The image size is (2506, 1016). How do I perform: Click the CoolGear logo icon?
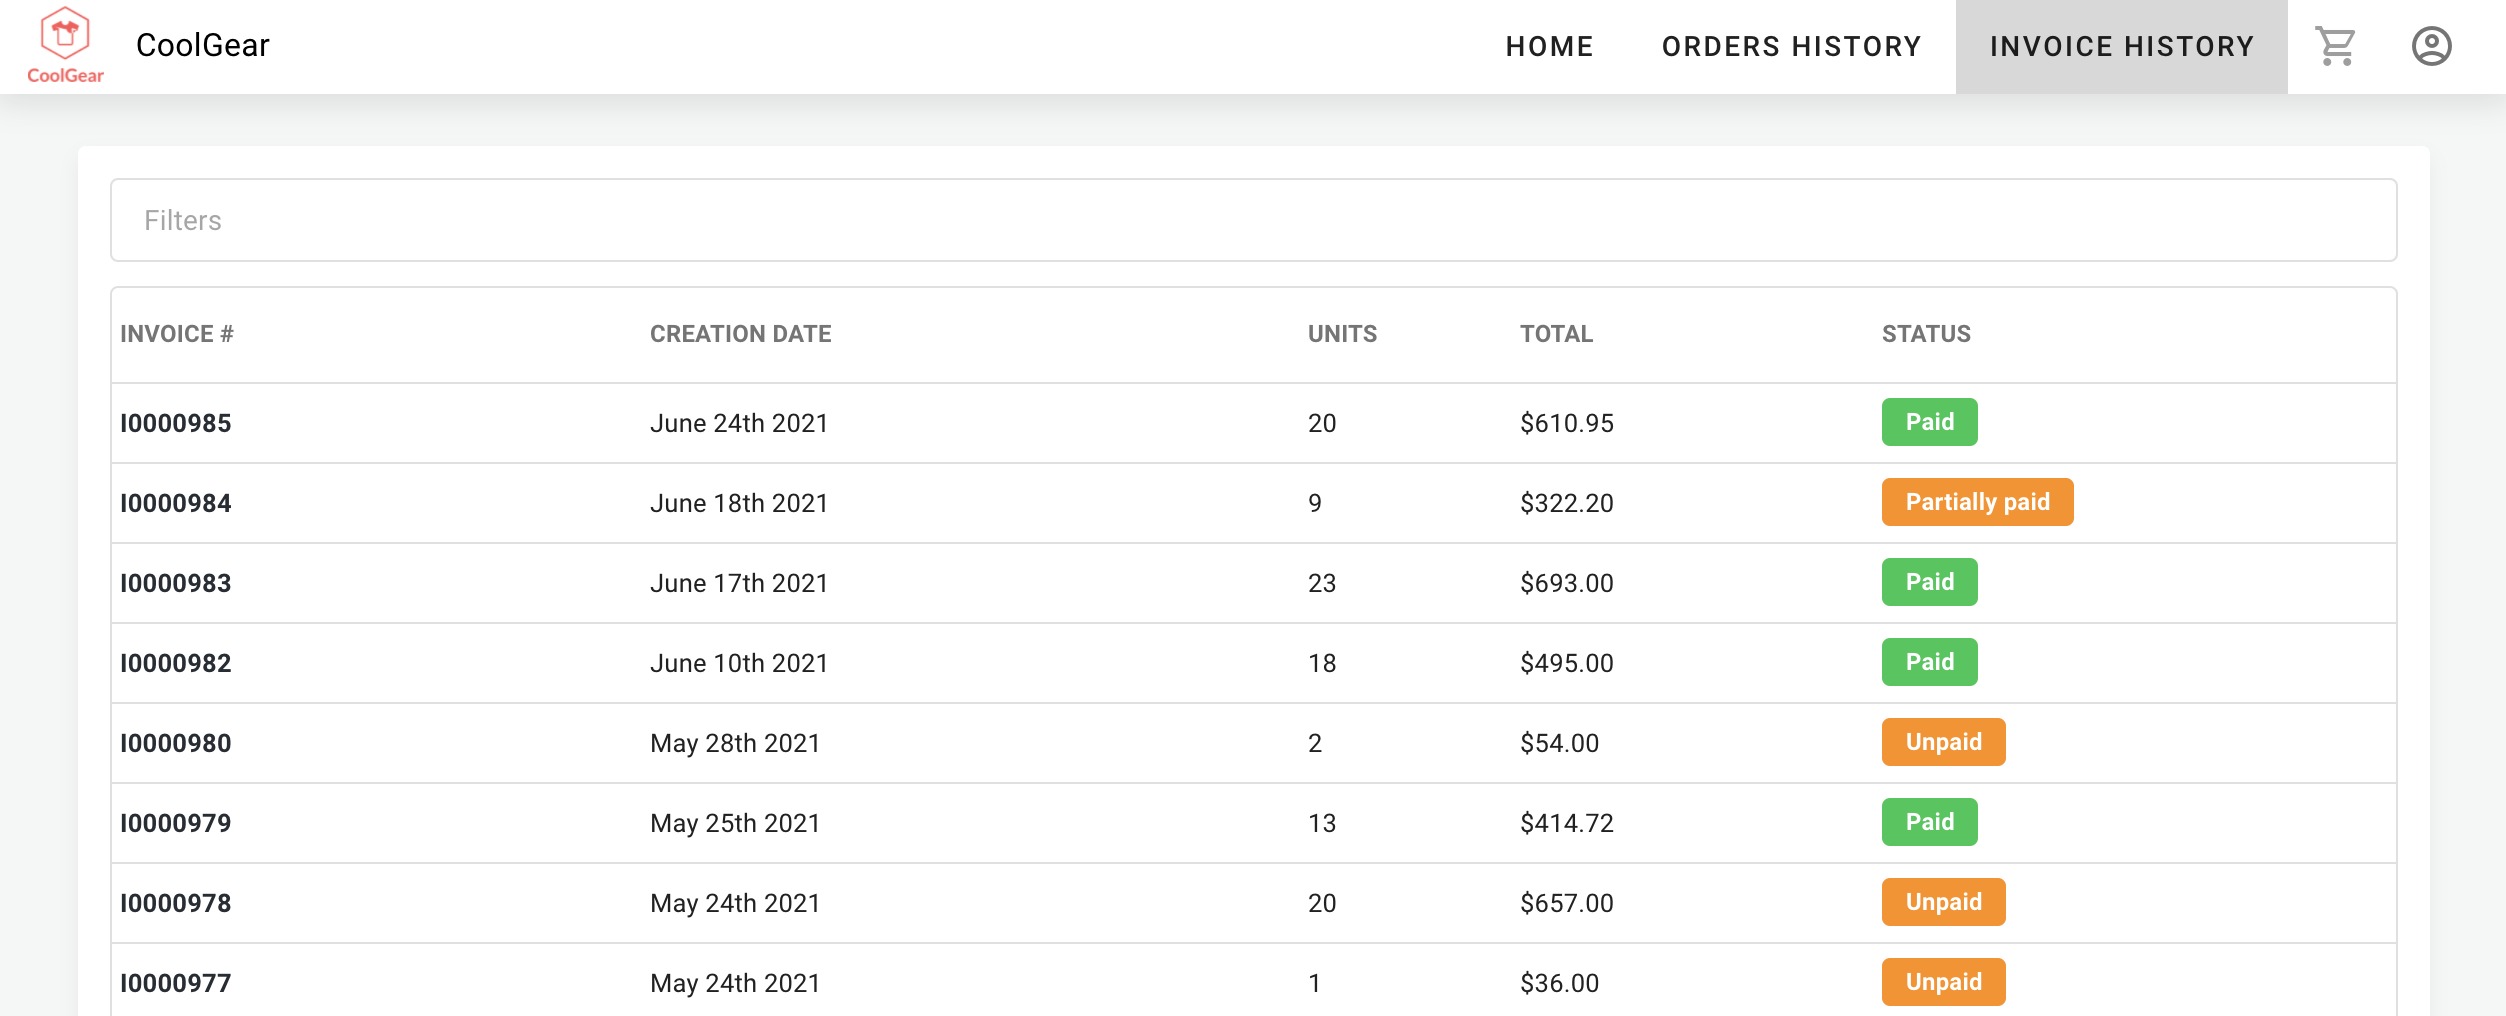(65, 45)
